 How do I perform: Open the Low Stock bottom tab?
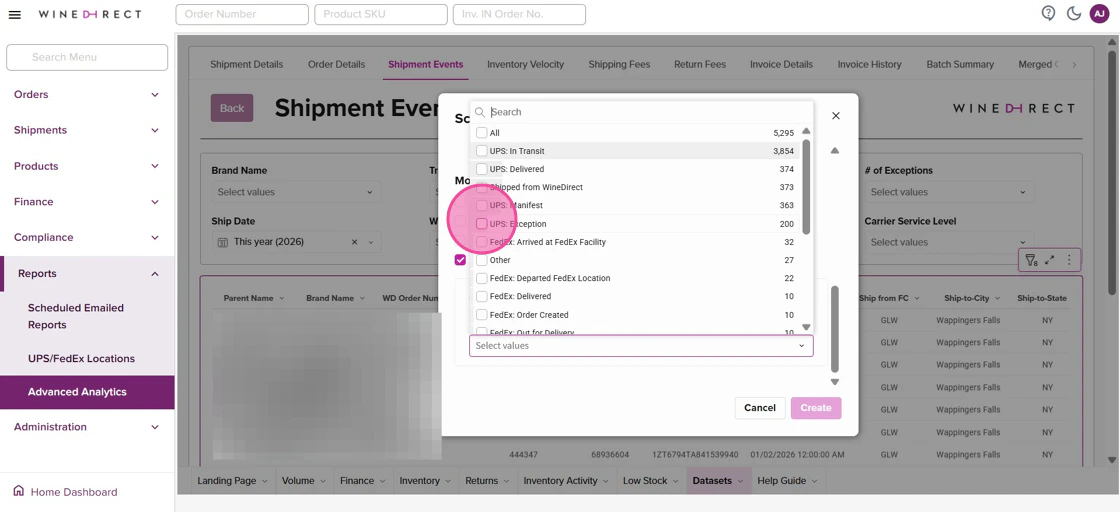coord(649,481)
